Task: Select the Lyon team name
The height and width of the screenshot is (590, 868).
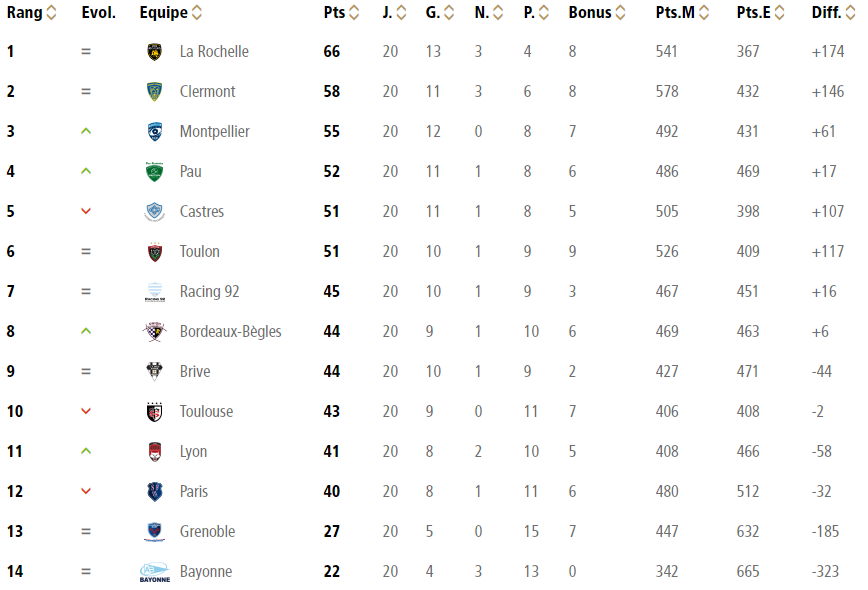Action: 193,452
